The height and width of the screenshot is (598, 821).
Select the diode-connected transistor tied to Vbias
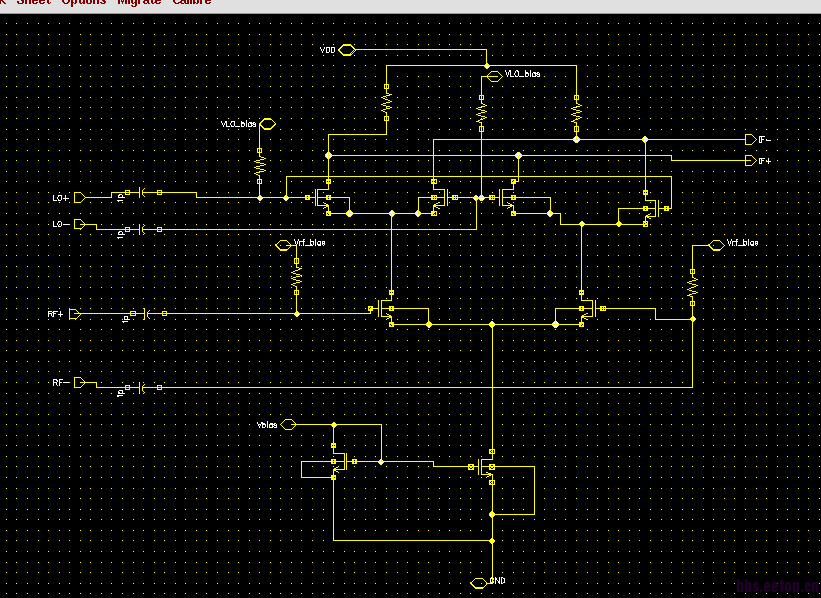click(x=341, y=461)
